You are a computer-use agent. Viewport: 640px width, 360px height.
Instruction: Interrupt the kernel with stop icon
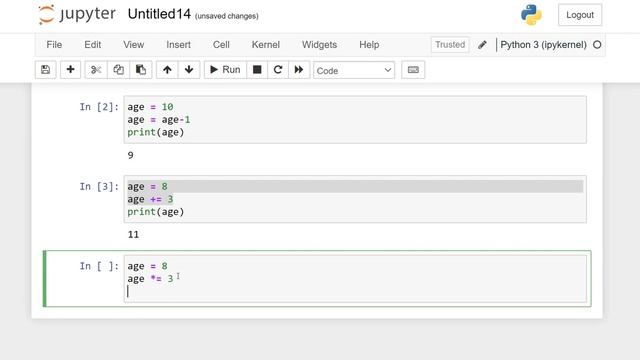click(257, 70)
